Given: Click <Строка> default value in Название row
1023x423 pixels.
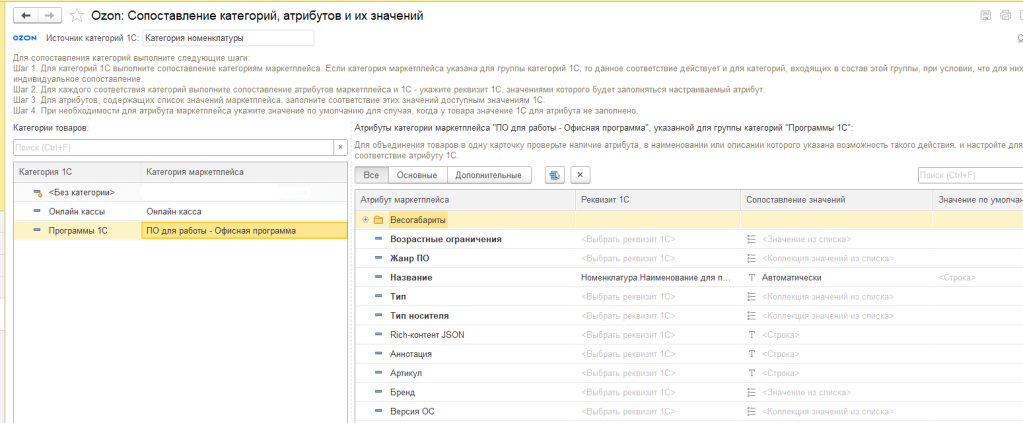Looking at the screenshot, I should click(x=956, y=277).
